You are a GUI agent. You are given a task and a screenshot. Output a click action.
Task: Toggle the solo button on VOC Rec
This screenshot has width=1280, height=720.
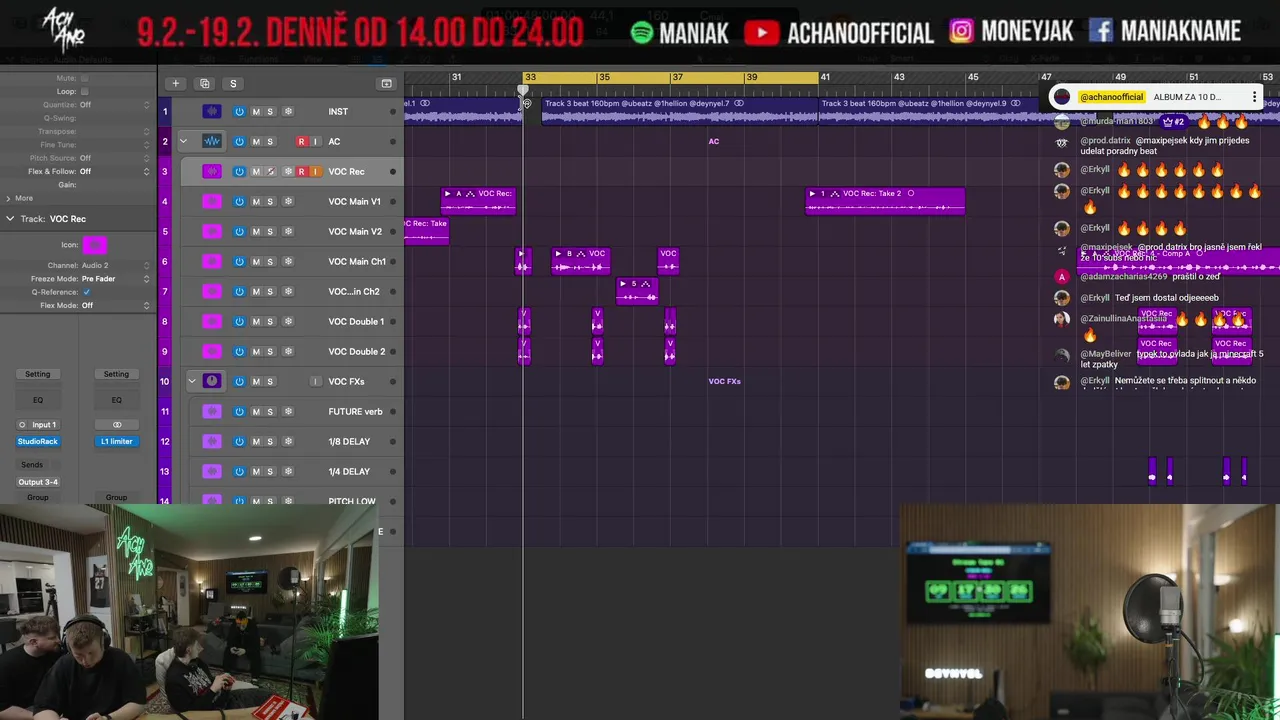(x=270, y=171)
